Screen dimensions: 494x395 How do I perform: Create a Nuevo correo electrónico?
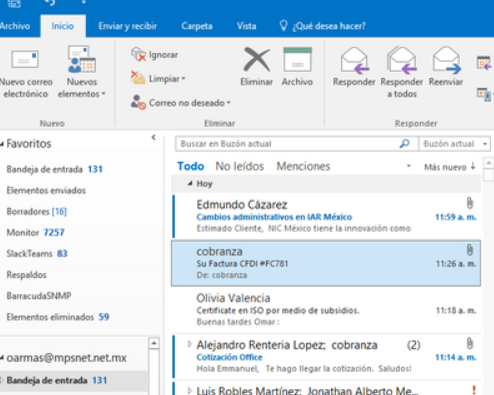click(x=26, y=73)
